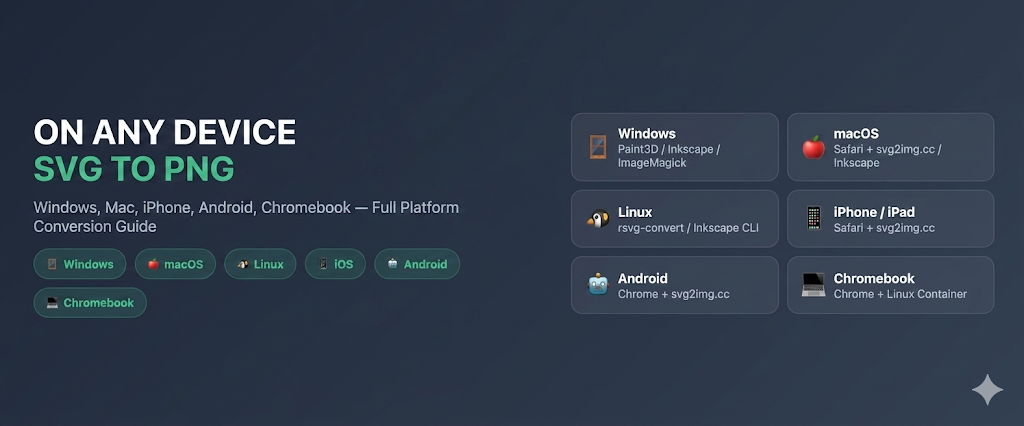Click the Android pill tag

[417, 264]
